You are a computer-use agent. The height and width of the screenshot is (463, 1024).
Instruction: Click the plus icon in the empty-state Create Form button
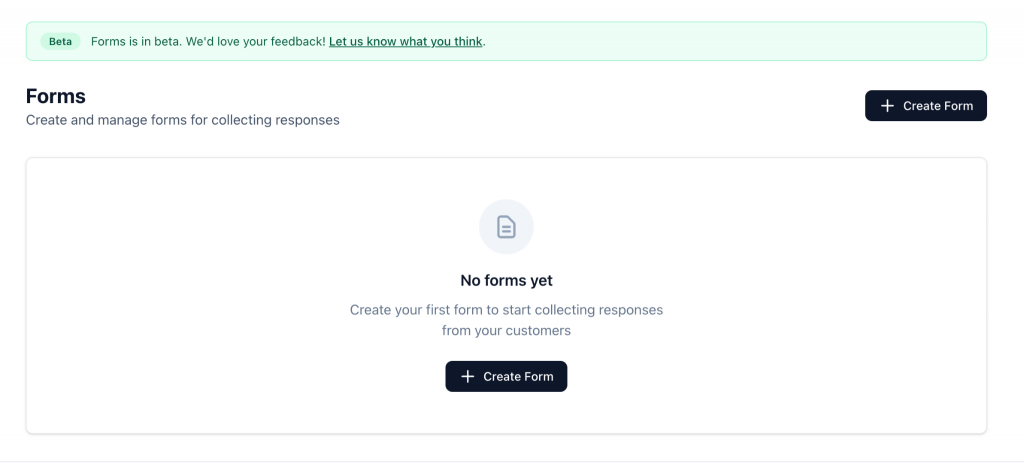[467, 376]
